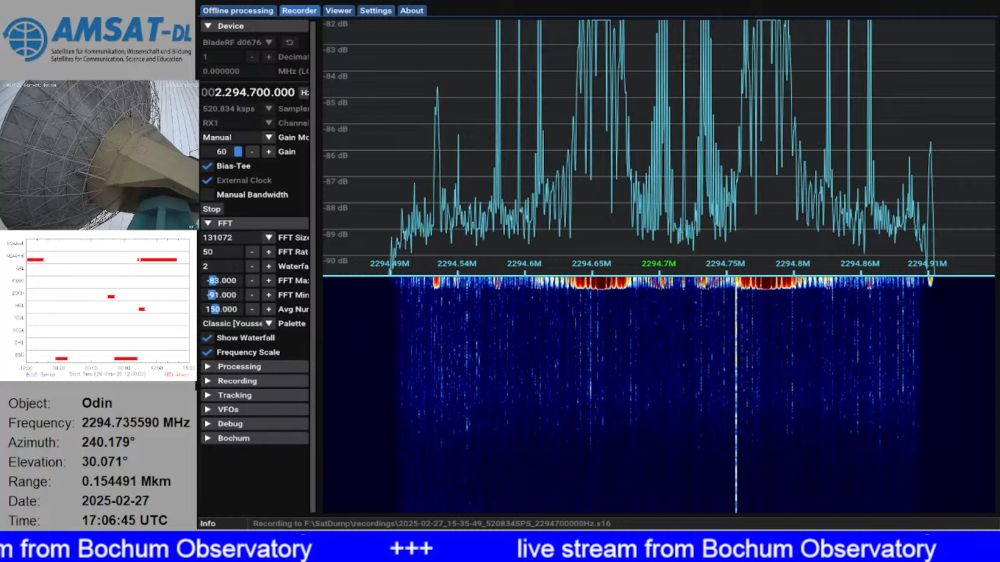Switch to the Offline processing tab
The height and width of the screenshot is (562, 1000).
pos(238,11)
